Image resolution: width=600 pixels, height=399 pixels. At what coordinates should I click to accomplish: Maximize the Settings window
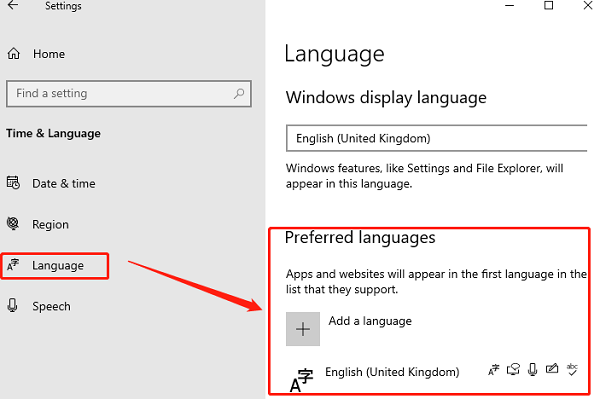coord(549,5)
